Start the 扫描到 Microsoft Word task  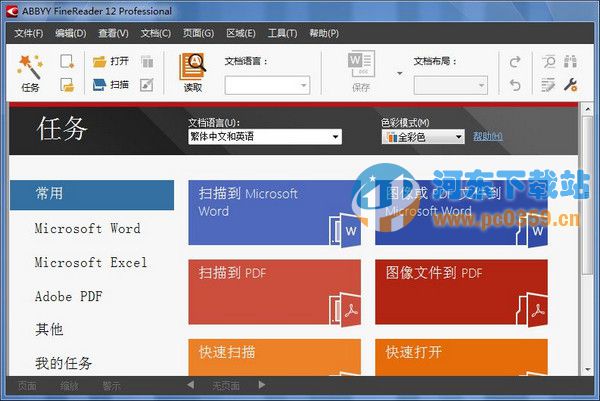[x=274, y=213]
